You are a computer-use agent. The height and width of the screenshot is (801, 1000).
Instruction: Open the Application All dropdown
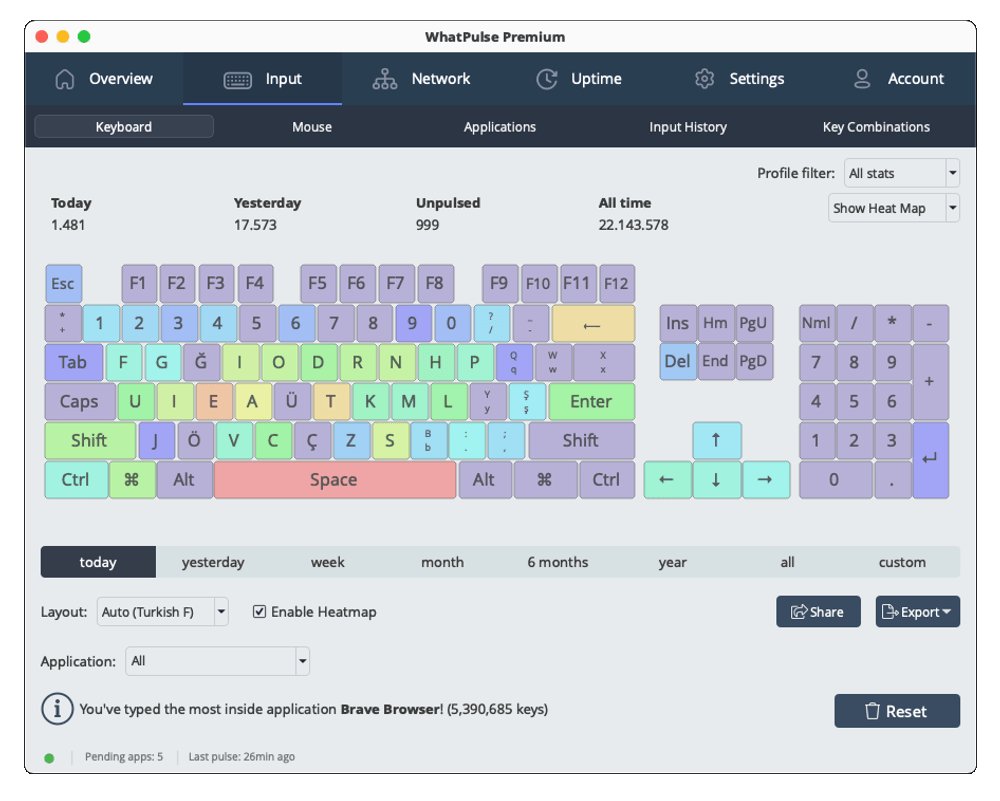click(217, 661)
